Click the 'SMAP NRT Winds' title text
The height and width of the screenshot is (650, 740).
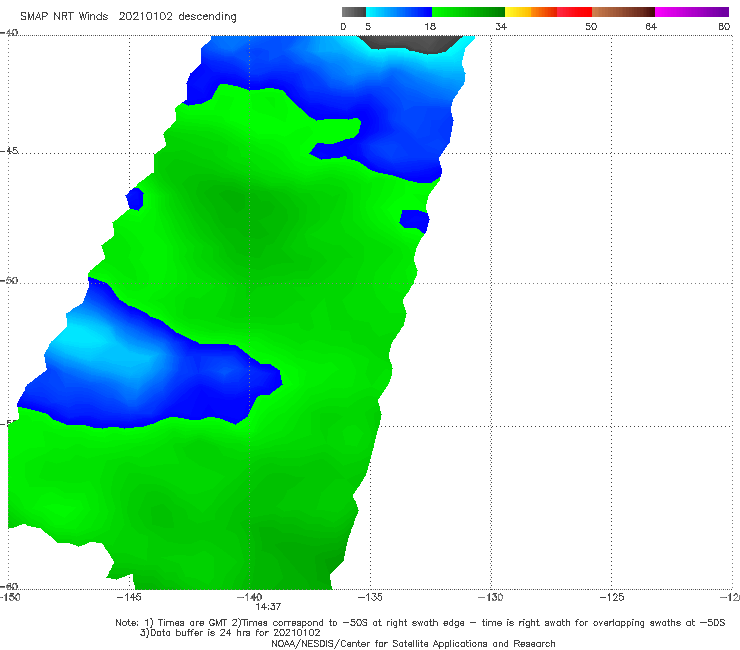(x=64, y=16)
